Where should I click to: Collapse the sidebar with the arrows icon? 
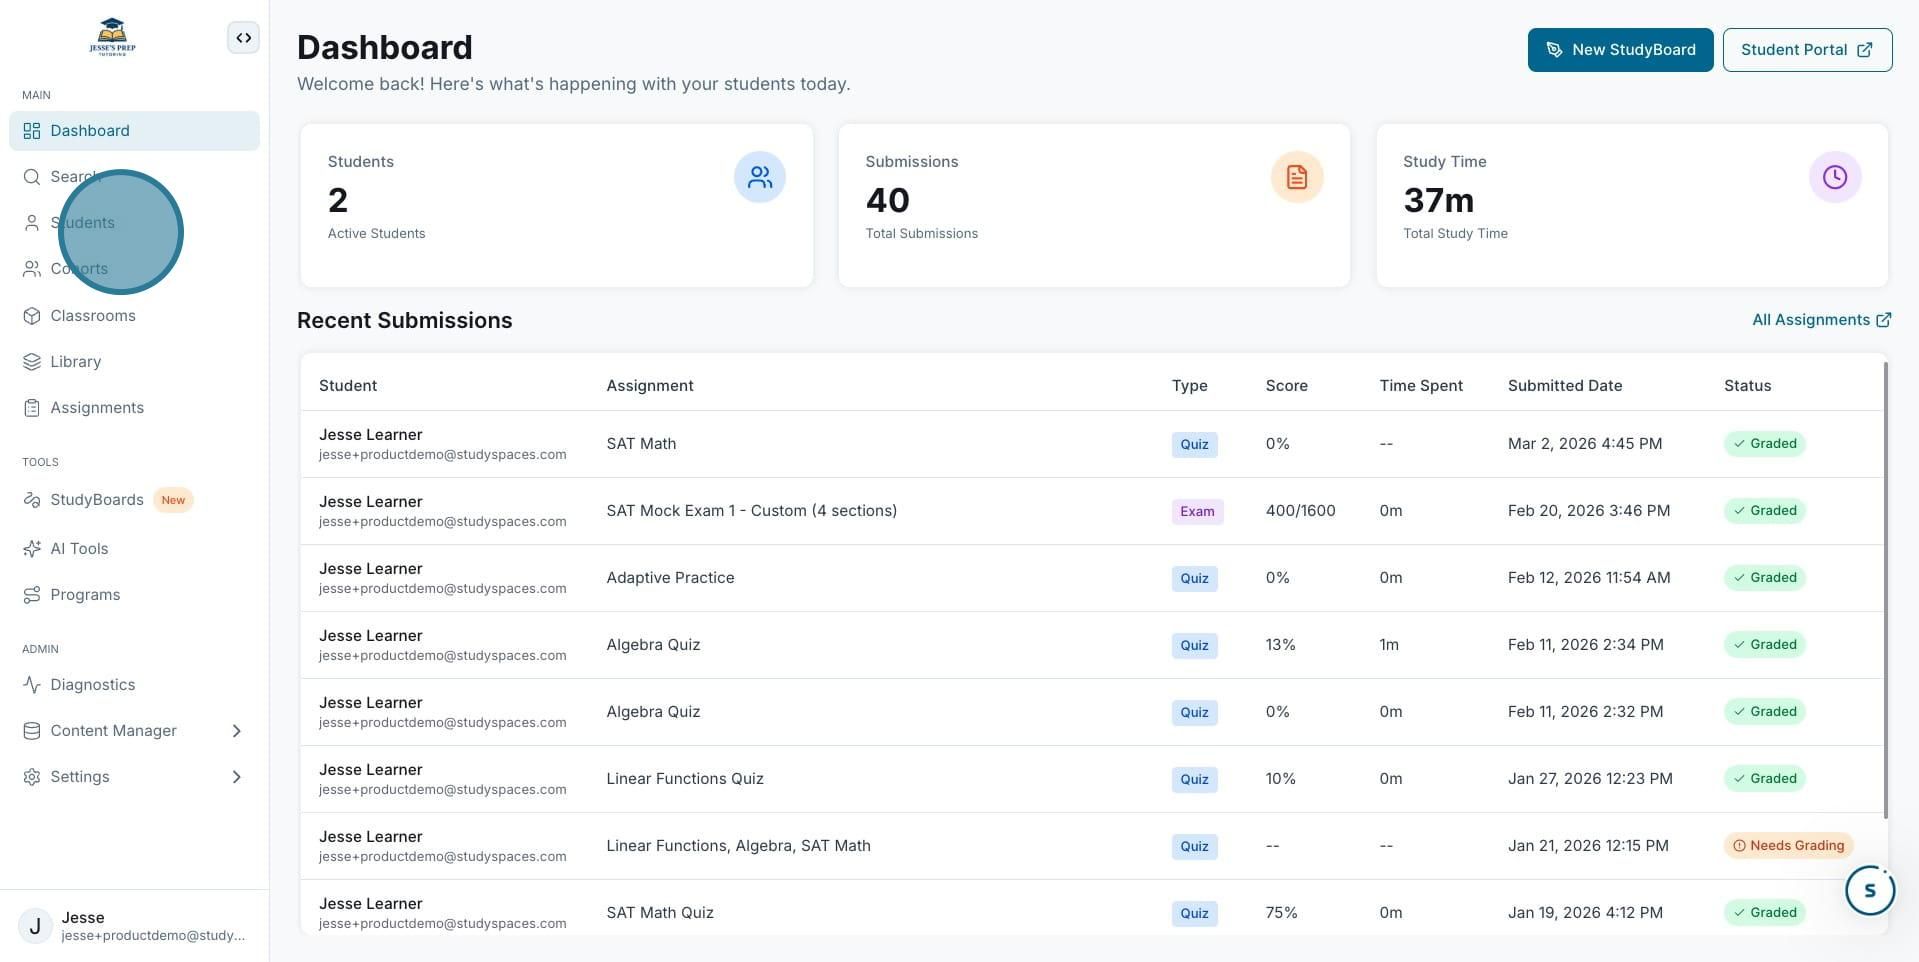243,38
